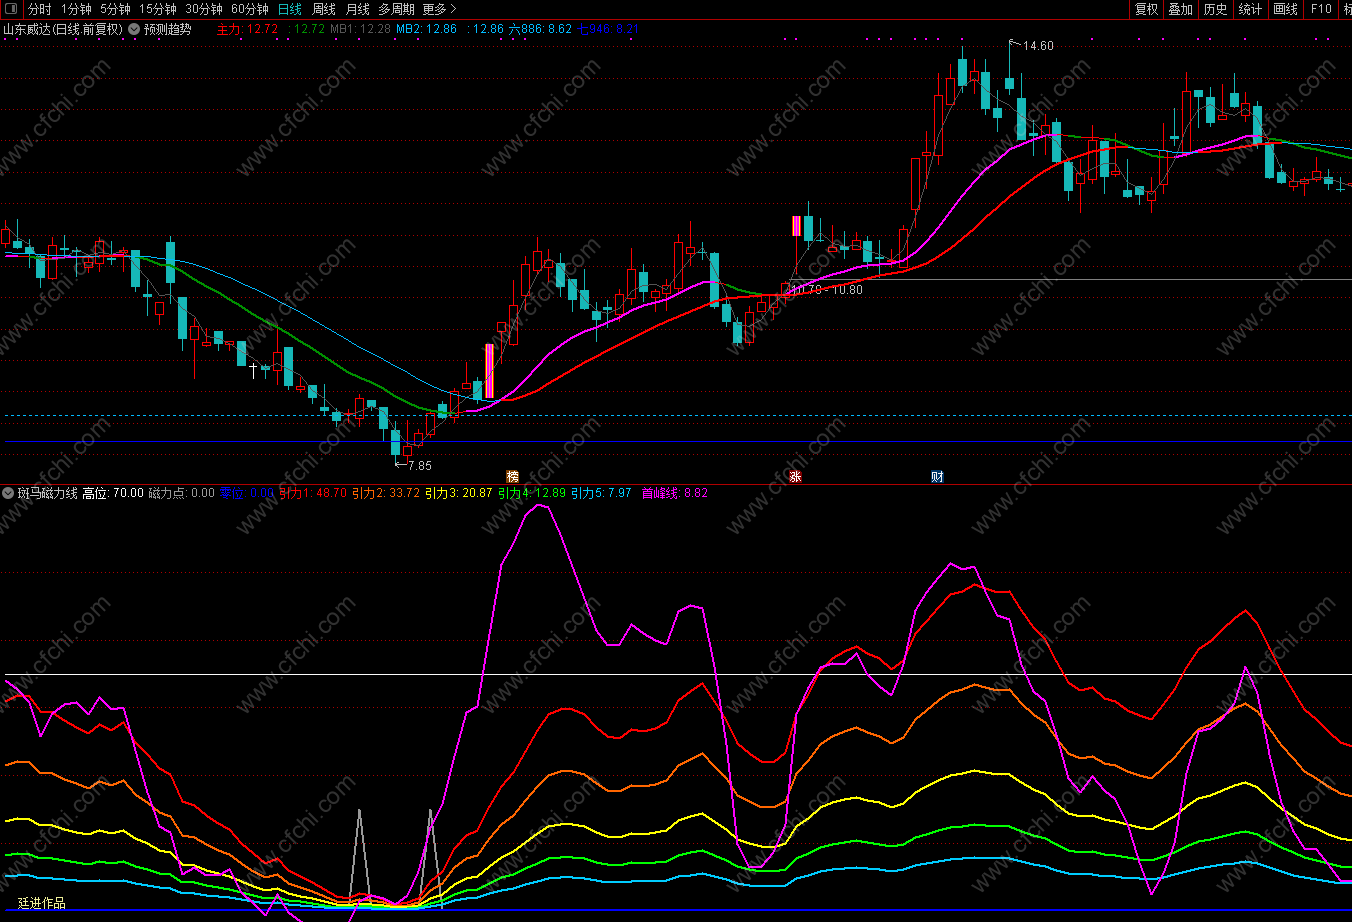1352x922 pixels.
Task: Click the MB2: 12.86 value label
Action: [426, 29]
